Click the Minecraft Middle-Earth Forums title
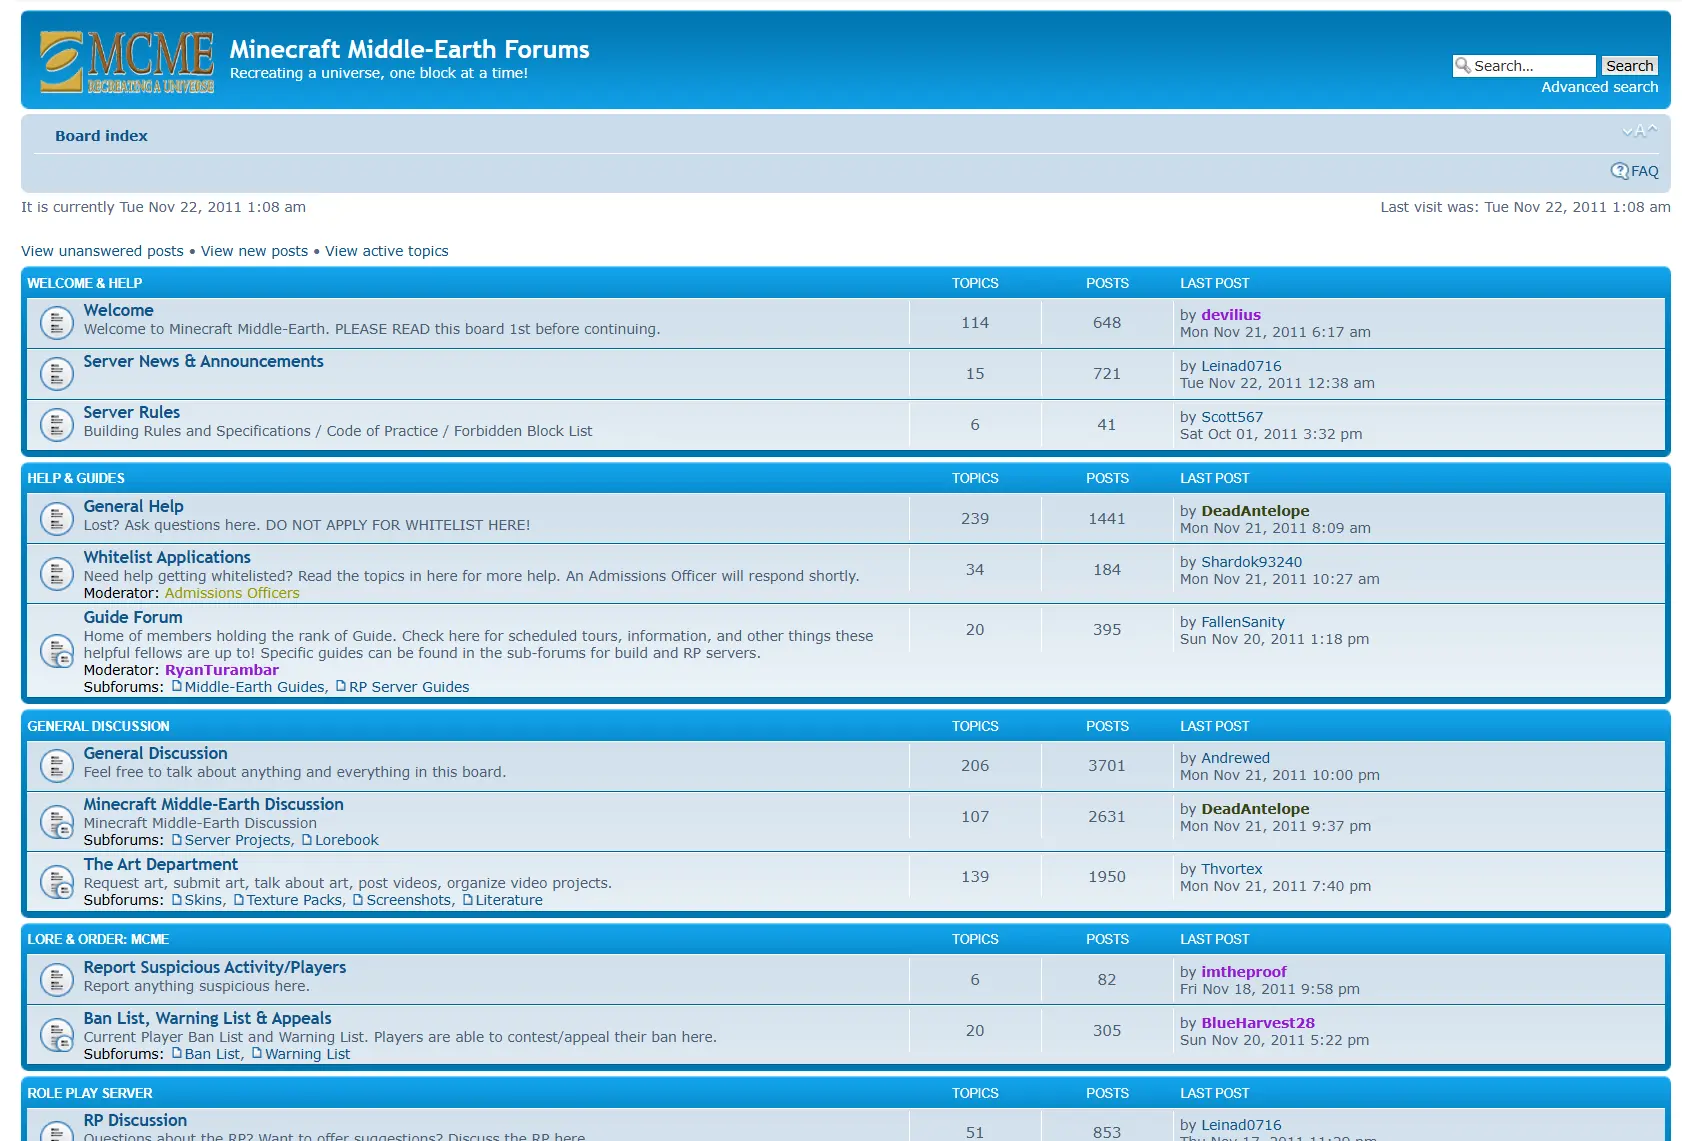 tap(410, 49)
